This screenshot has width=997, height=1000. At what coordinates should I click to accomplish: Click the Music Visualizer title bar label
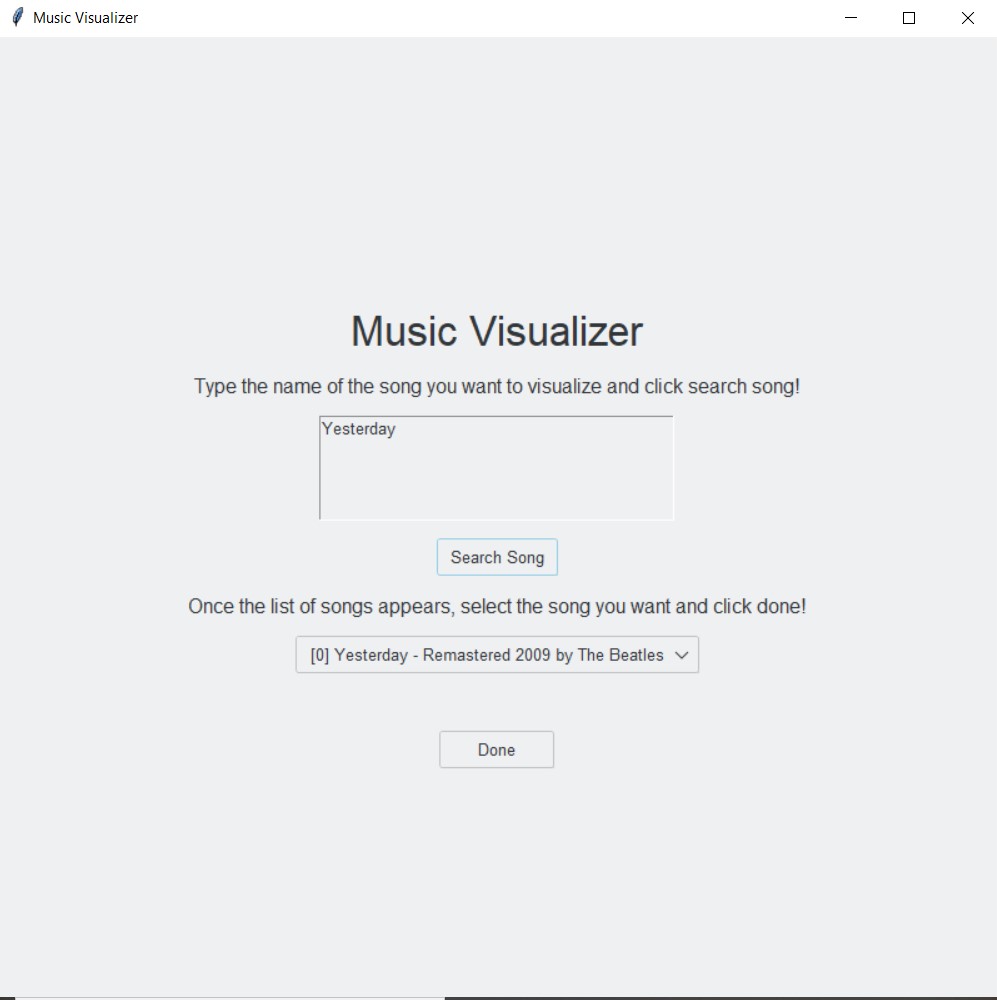86,18
